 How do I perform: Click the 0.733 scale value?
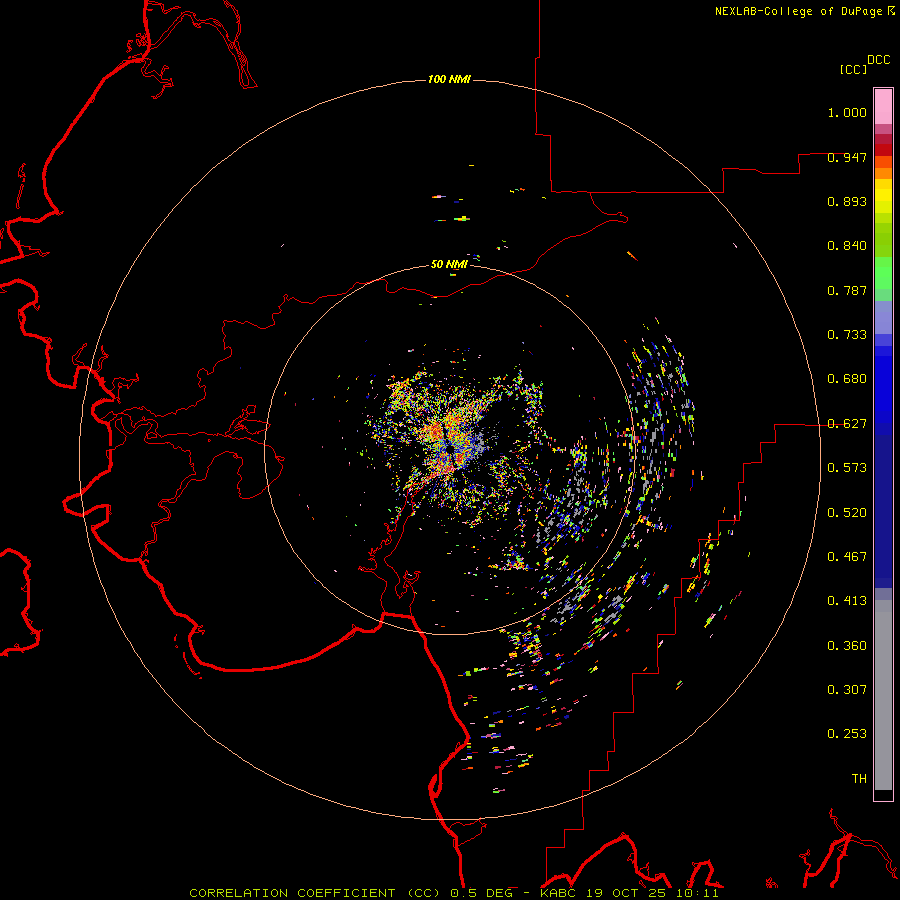coord(847,335)
